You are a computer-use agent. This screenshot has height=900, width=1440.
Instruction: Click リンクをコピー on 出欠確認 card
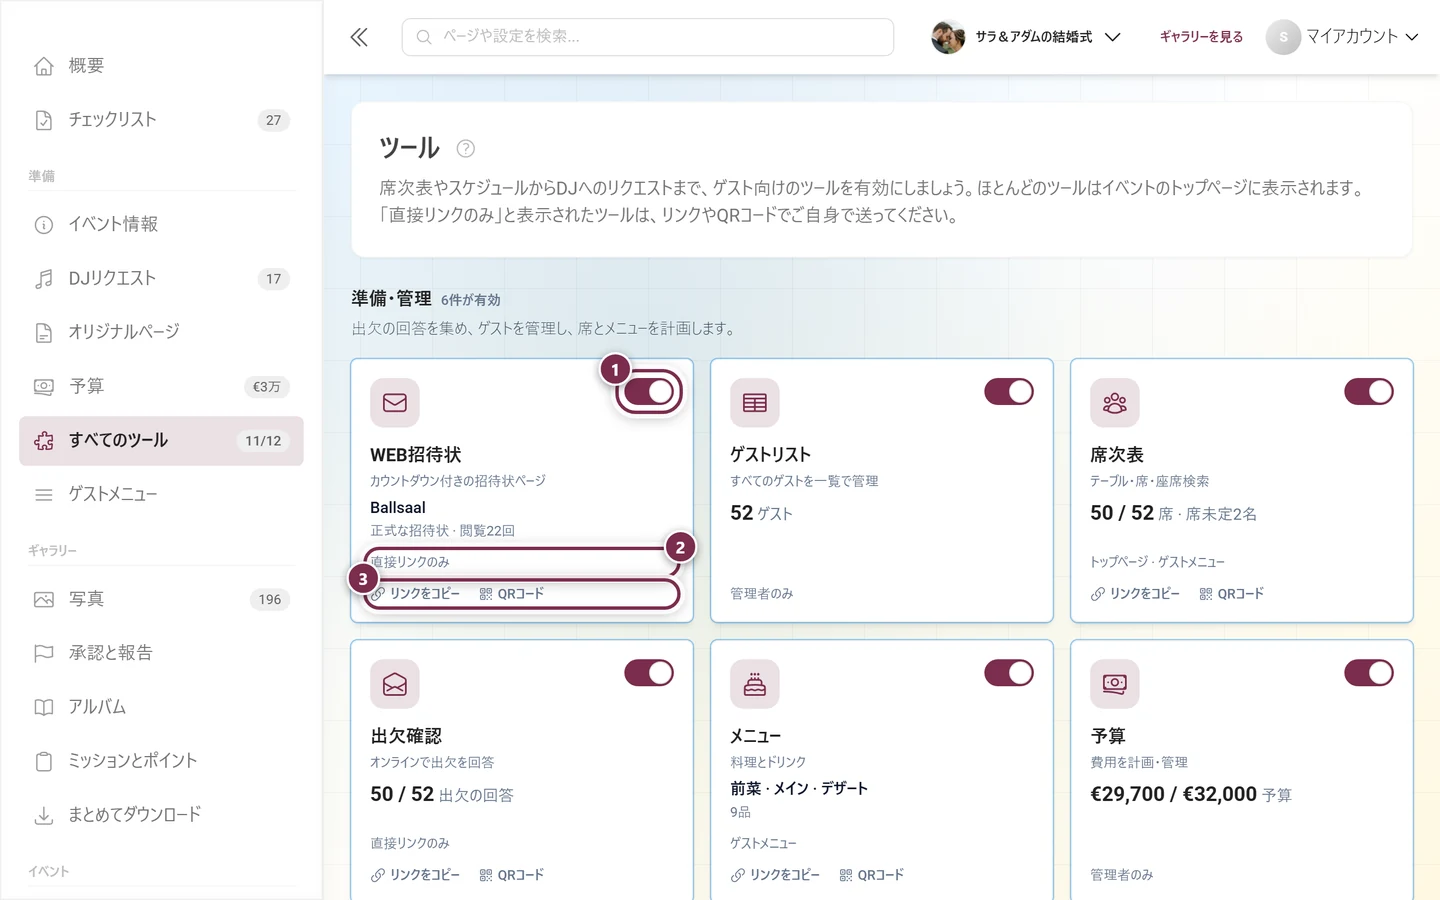tap(416, 875)
